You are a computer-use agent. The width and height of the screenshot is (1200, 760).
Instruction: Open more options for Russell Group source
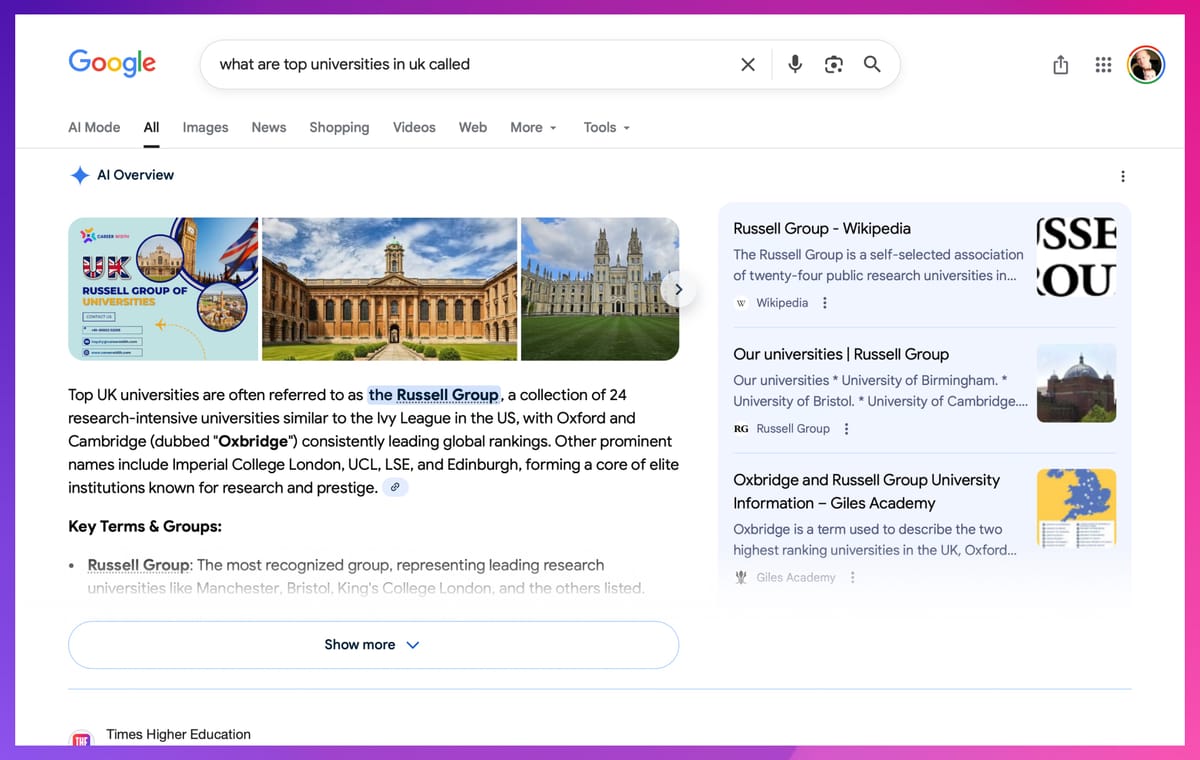(x=847, y=429)
